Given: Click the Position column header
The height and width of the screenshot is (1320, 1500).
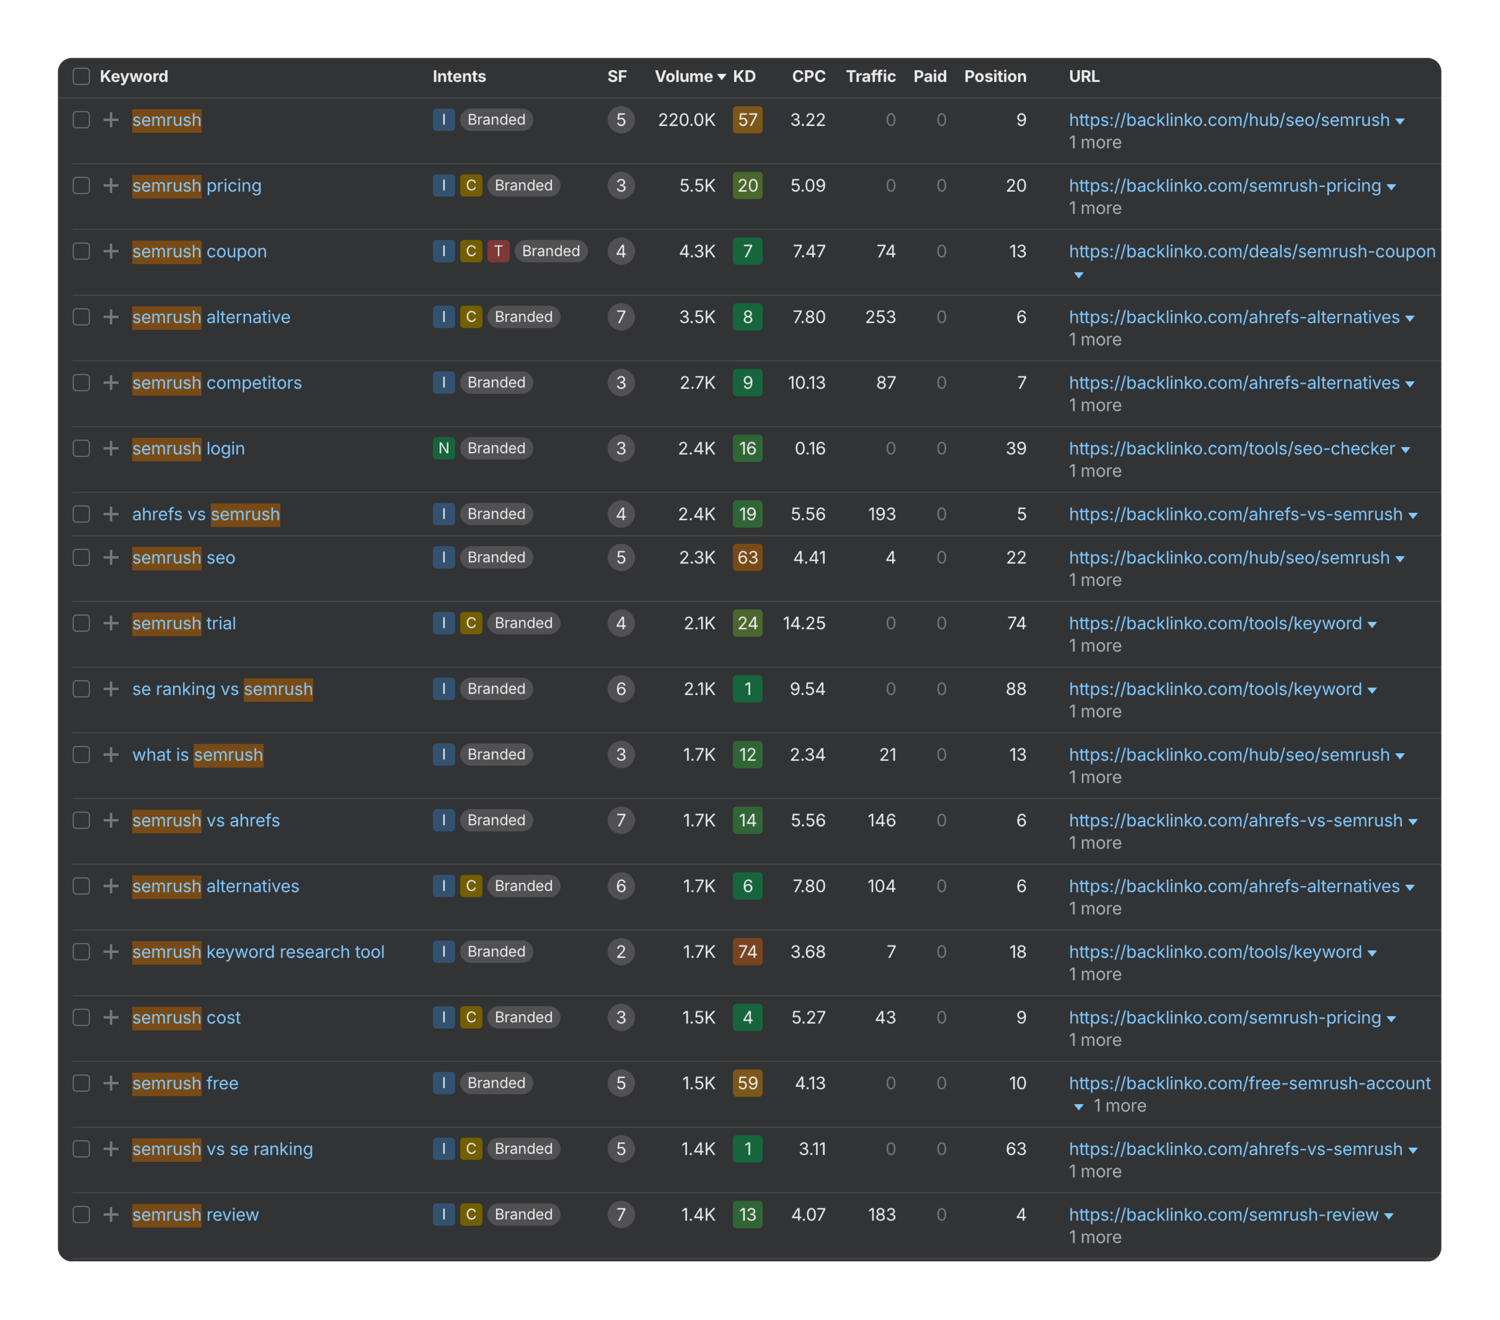Looking at the screenshot, I should point(995,77).
